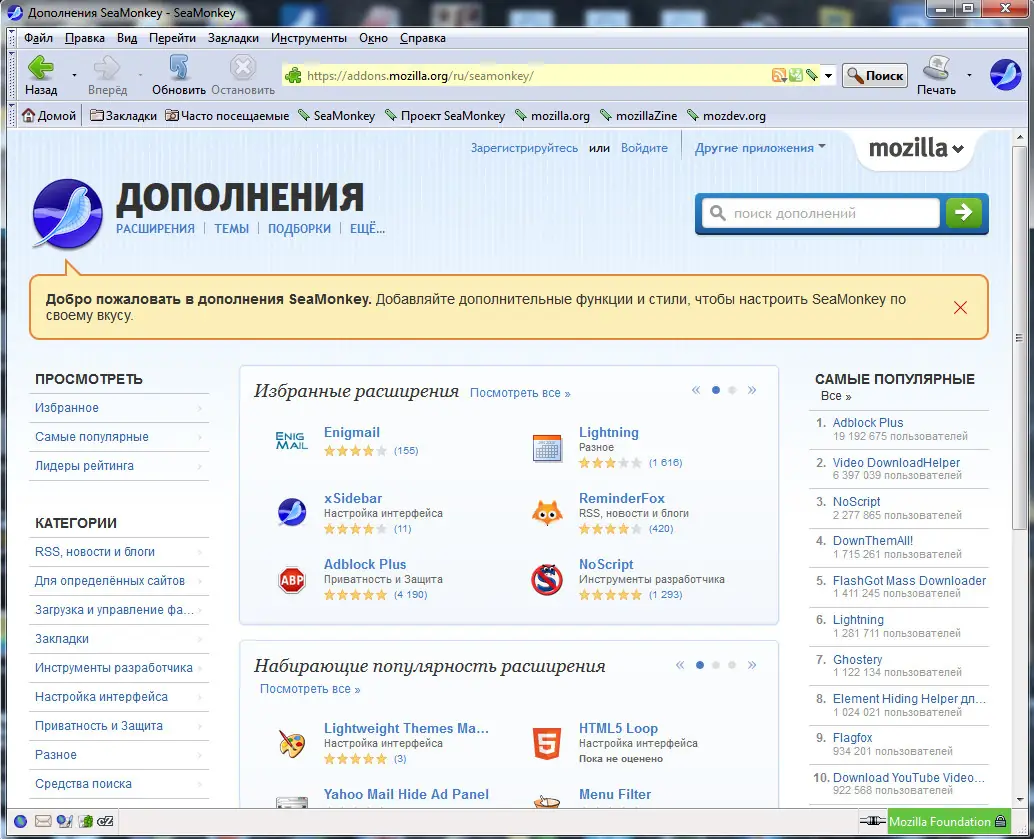Screen dimensions: 1034x839
Task: Open the Закладки bookmarks folder
Action: point(123,115)
